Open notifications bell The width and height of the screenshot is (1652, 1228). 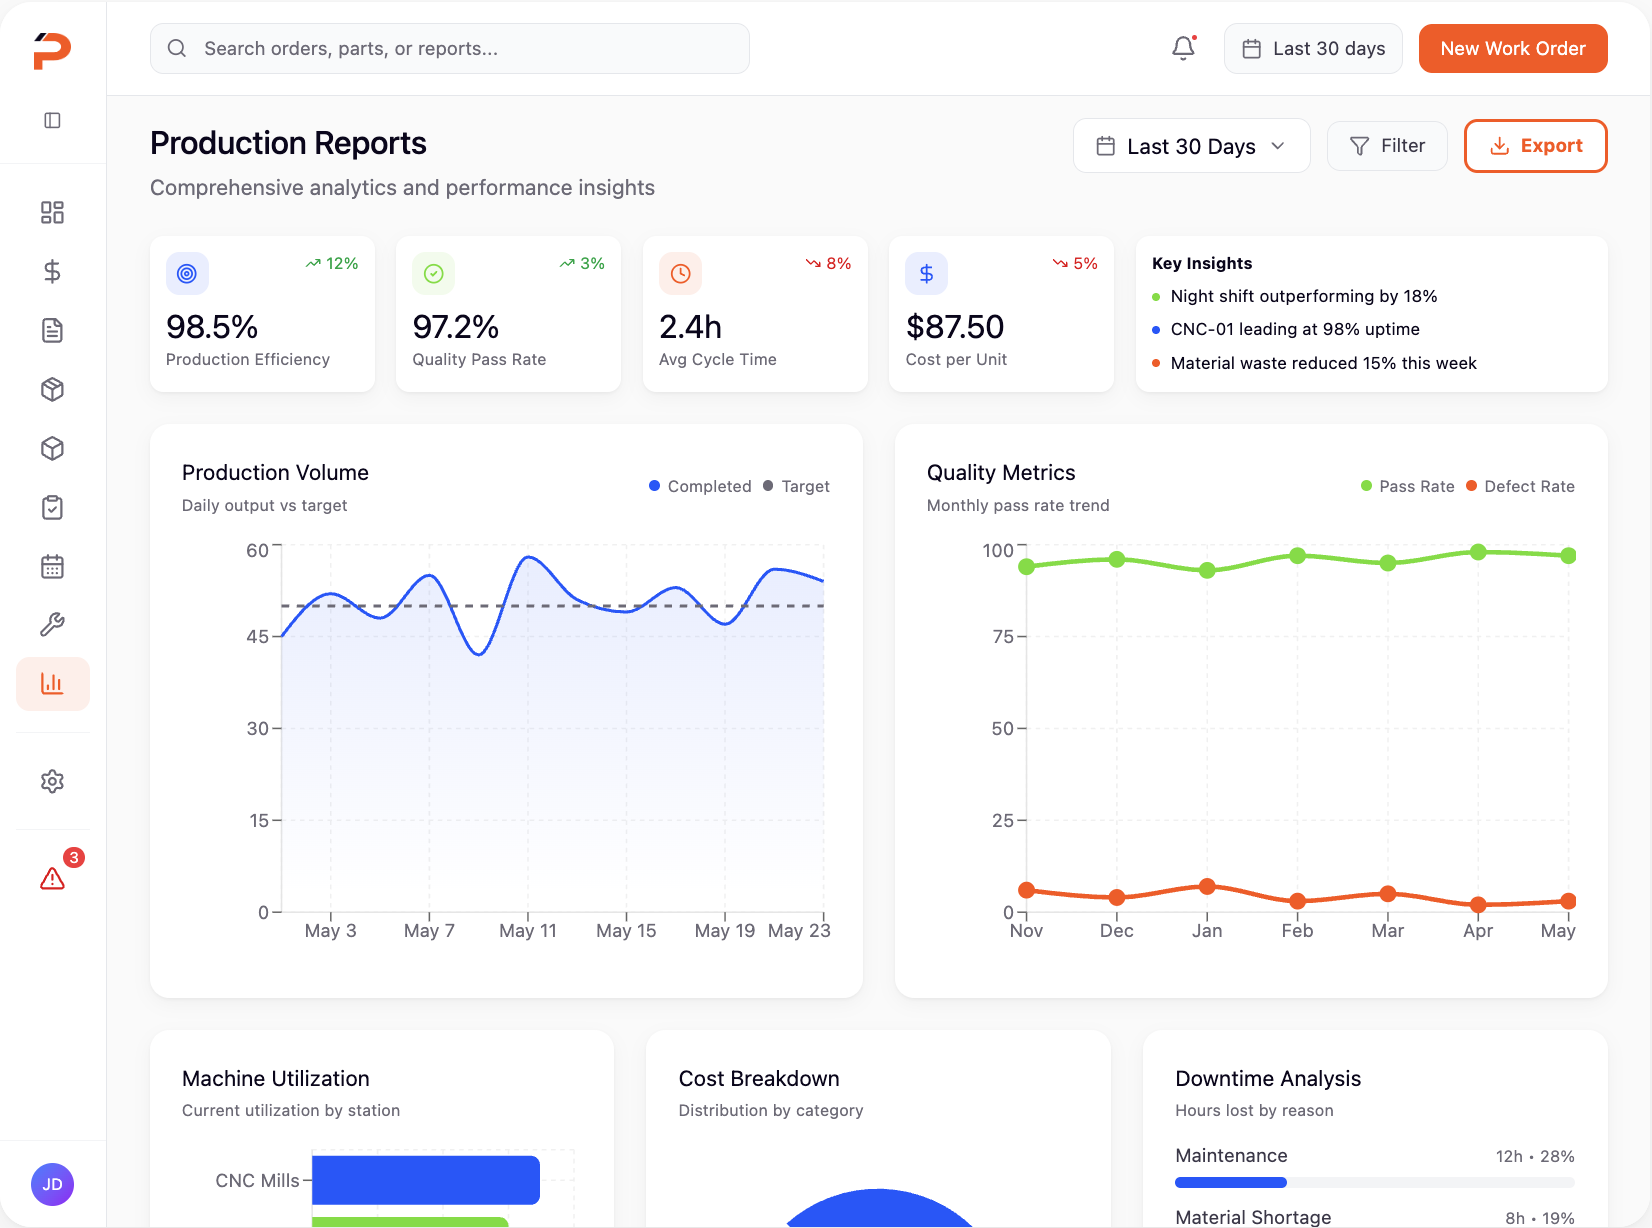pos(1183,47)
